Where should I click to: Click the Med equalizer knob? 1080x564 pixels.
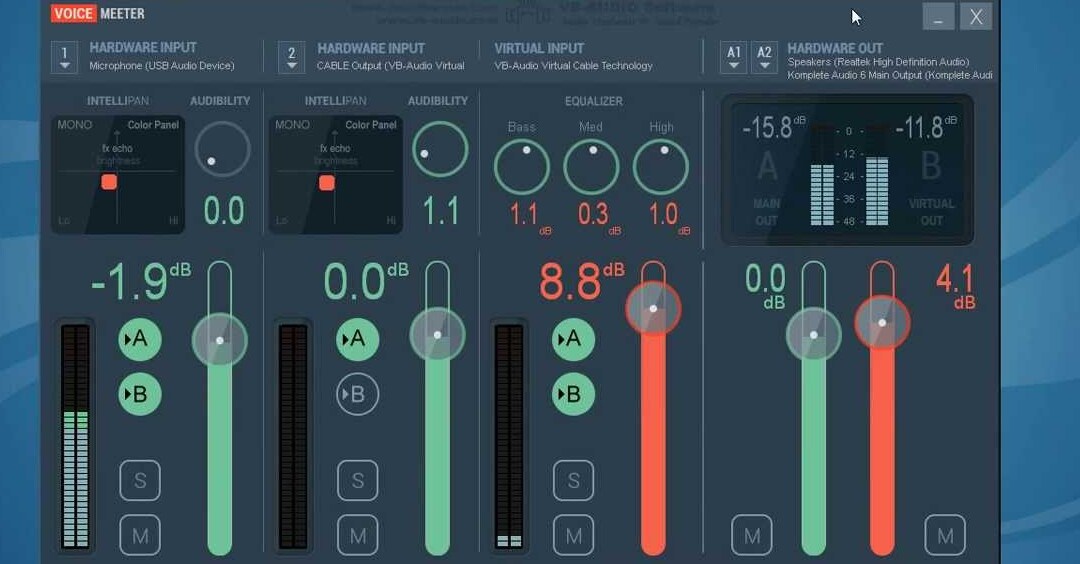pyautogui.click(x=592, y=167)
